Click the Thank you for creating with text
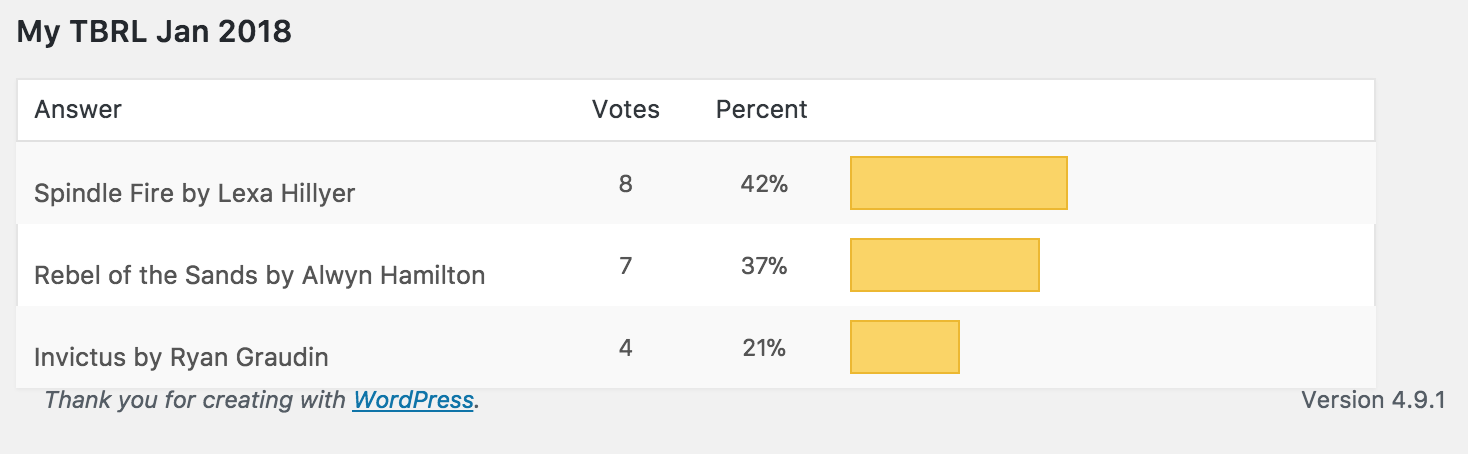The height and width of the screenshot is (454, 1468). 197,400
